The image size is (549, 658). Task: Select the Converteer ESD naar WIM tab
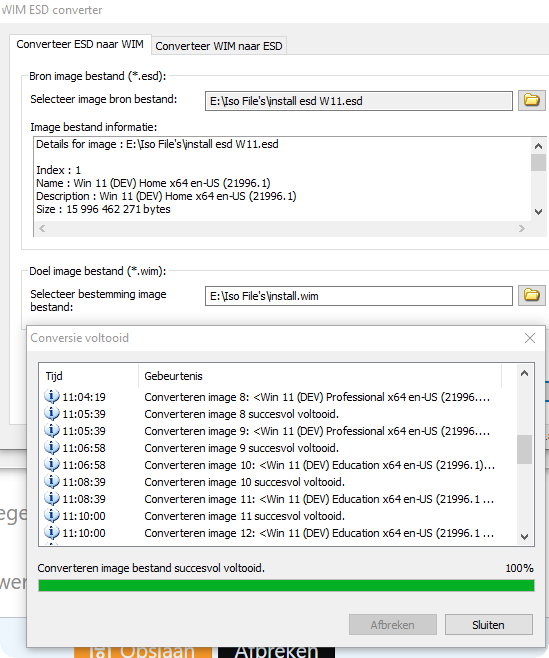click(x=80, y=44)
